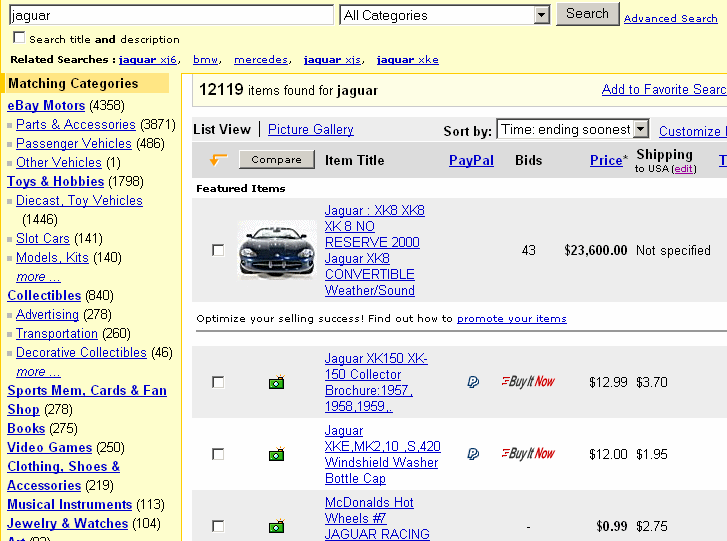Click Buy It Now logo for XK150 brochure
Image resolution: width=727 pixels, height=541 pixels.
coord(528,382)
